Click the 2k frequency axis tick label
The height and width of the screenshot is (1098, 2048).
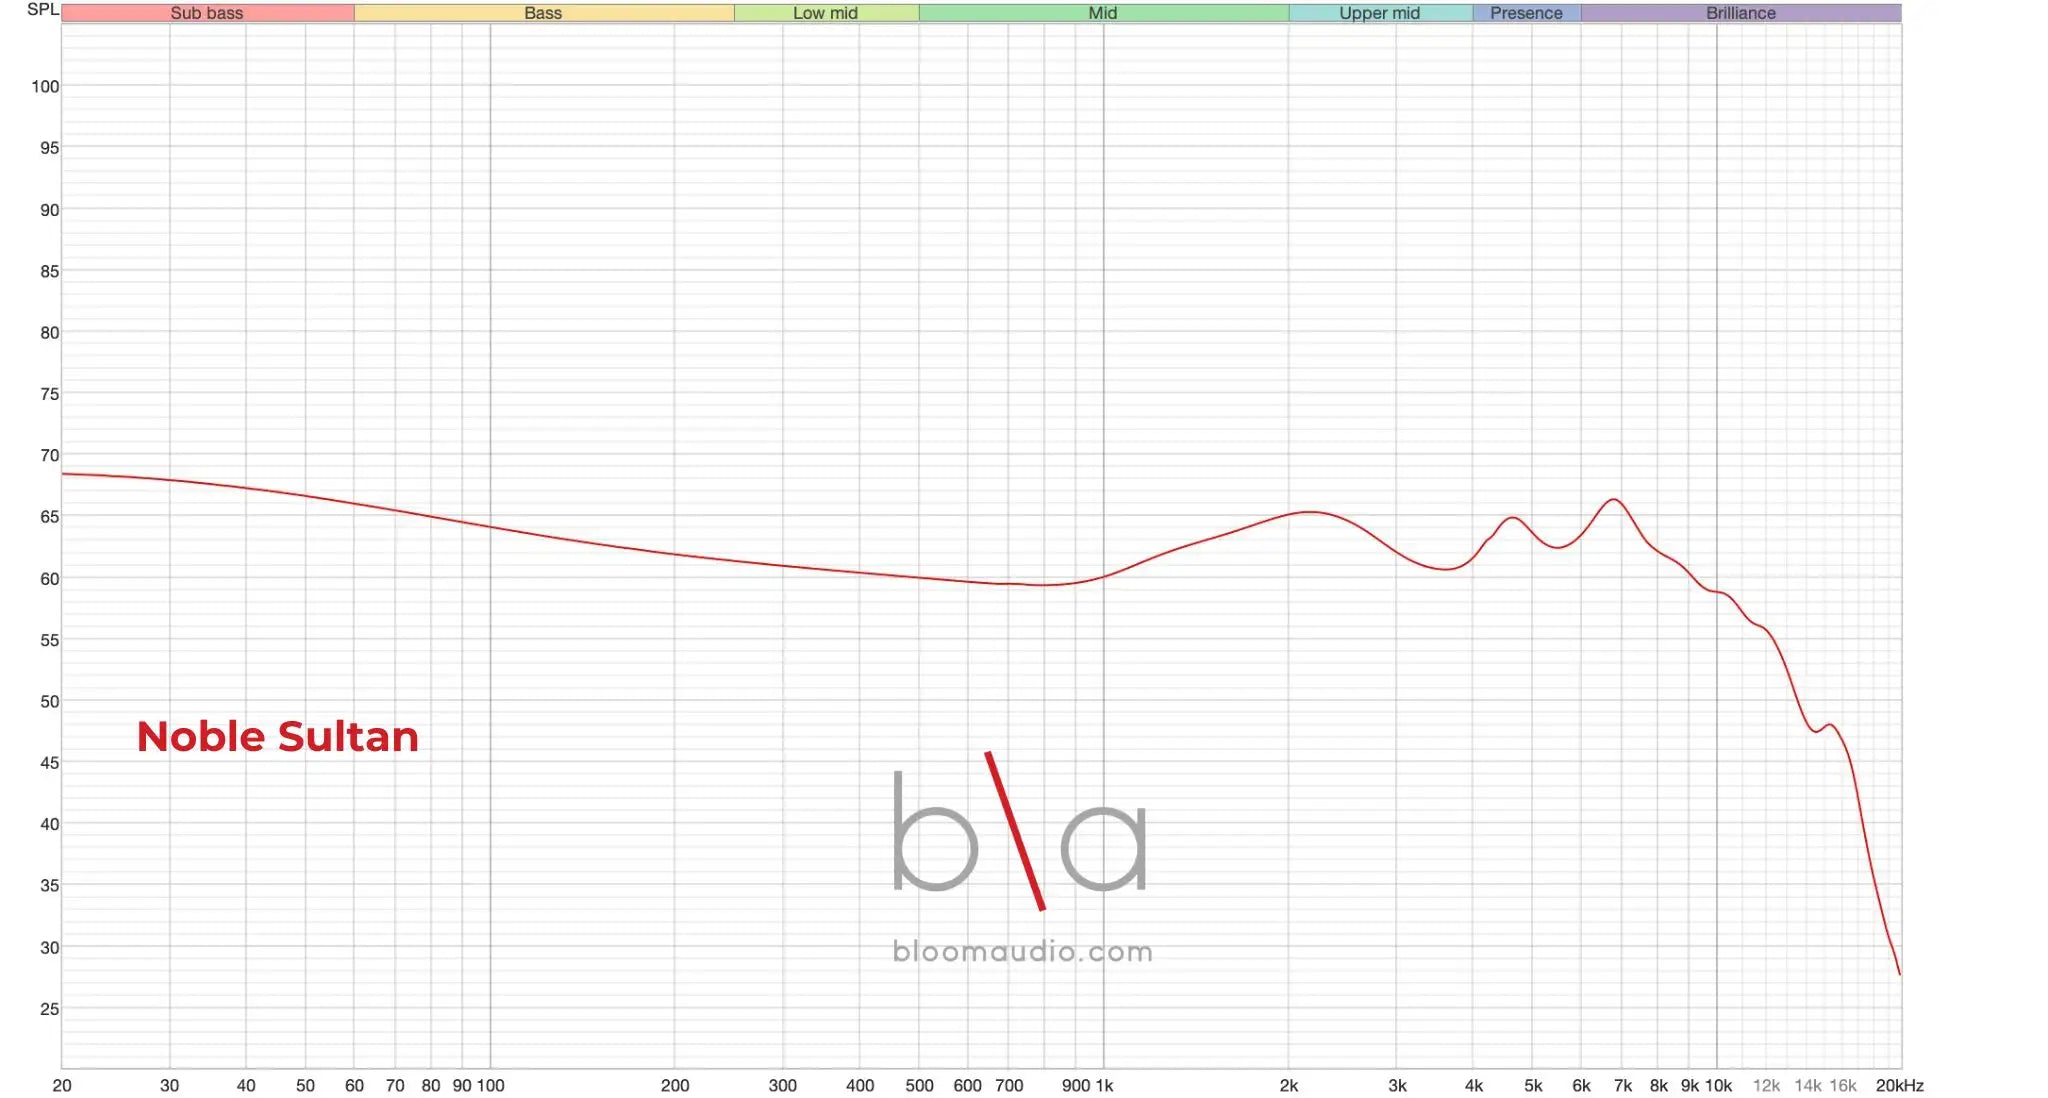[x=1289, y=1086]
